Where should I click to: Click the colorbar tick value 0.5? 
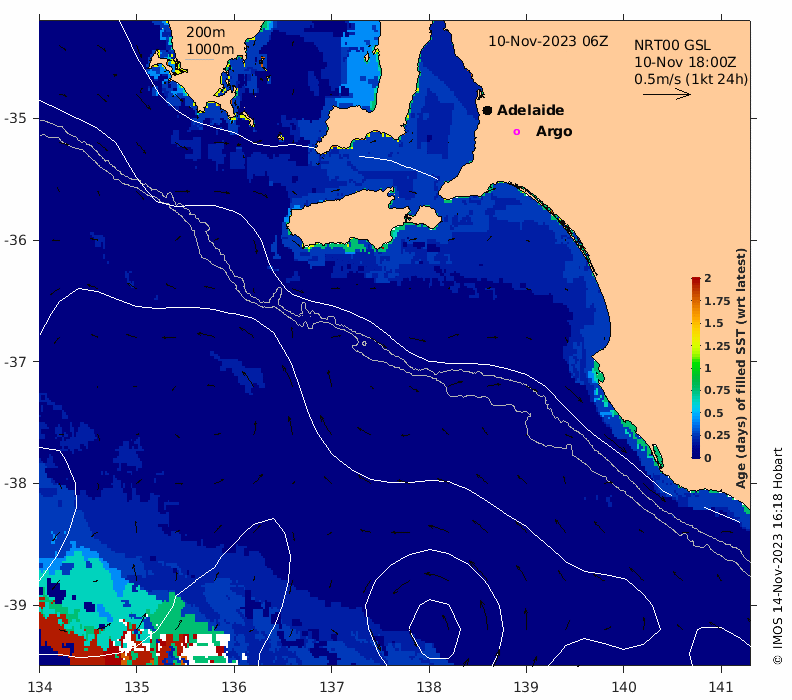click(714, 413)
